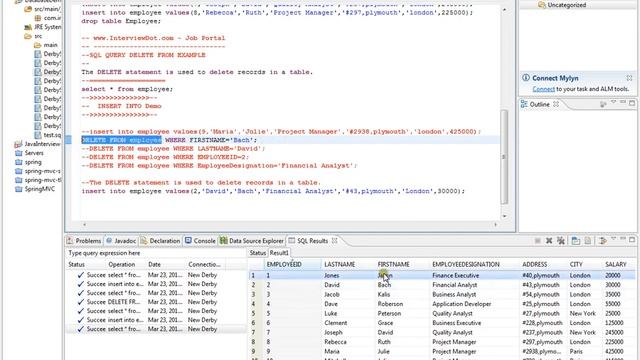Viewport: 640px width, 360px height.
Task: Select result row with LASTNAME Jacob
Action: tap(442, 294)
